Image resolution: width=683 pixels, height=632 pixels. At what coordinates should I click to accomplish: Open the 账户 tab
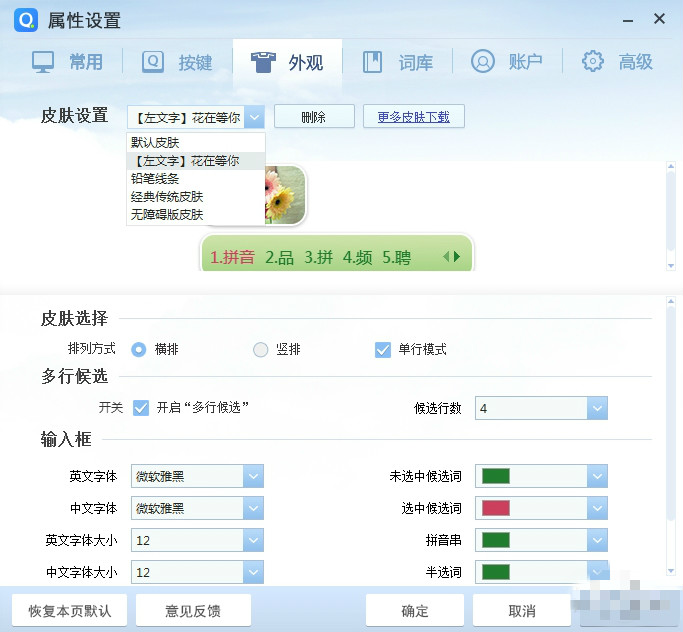coord(507,62)
